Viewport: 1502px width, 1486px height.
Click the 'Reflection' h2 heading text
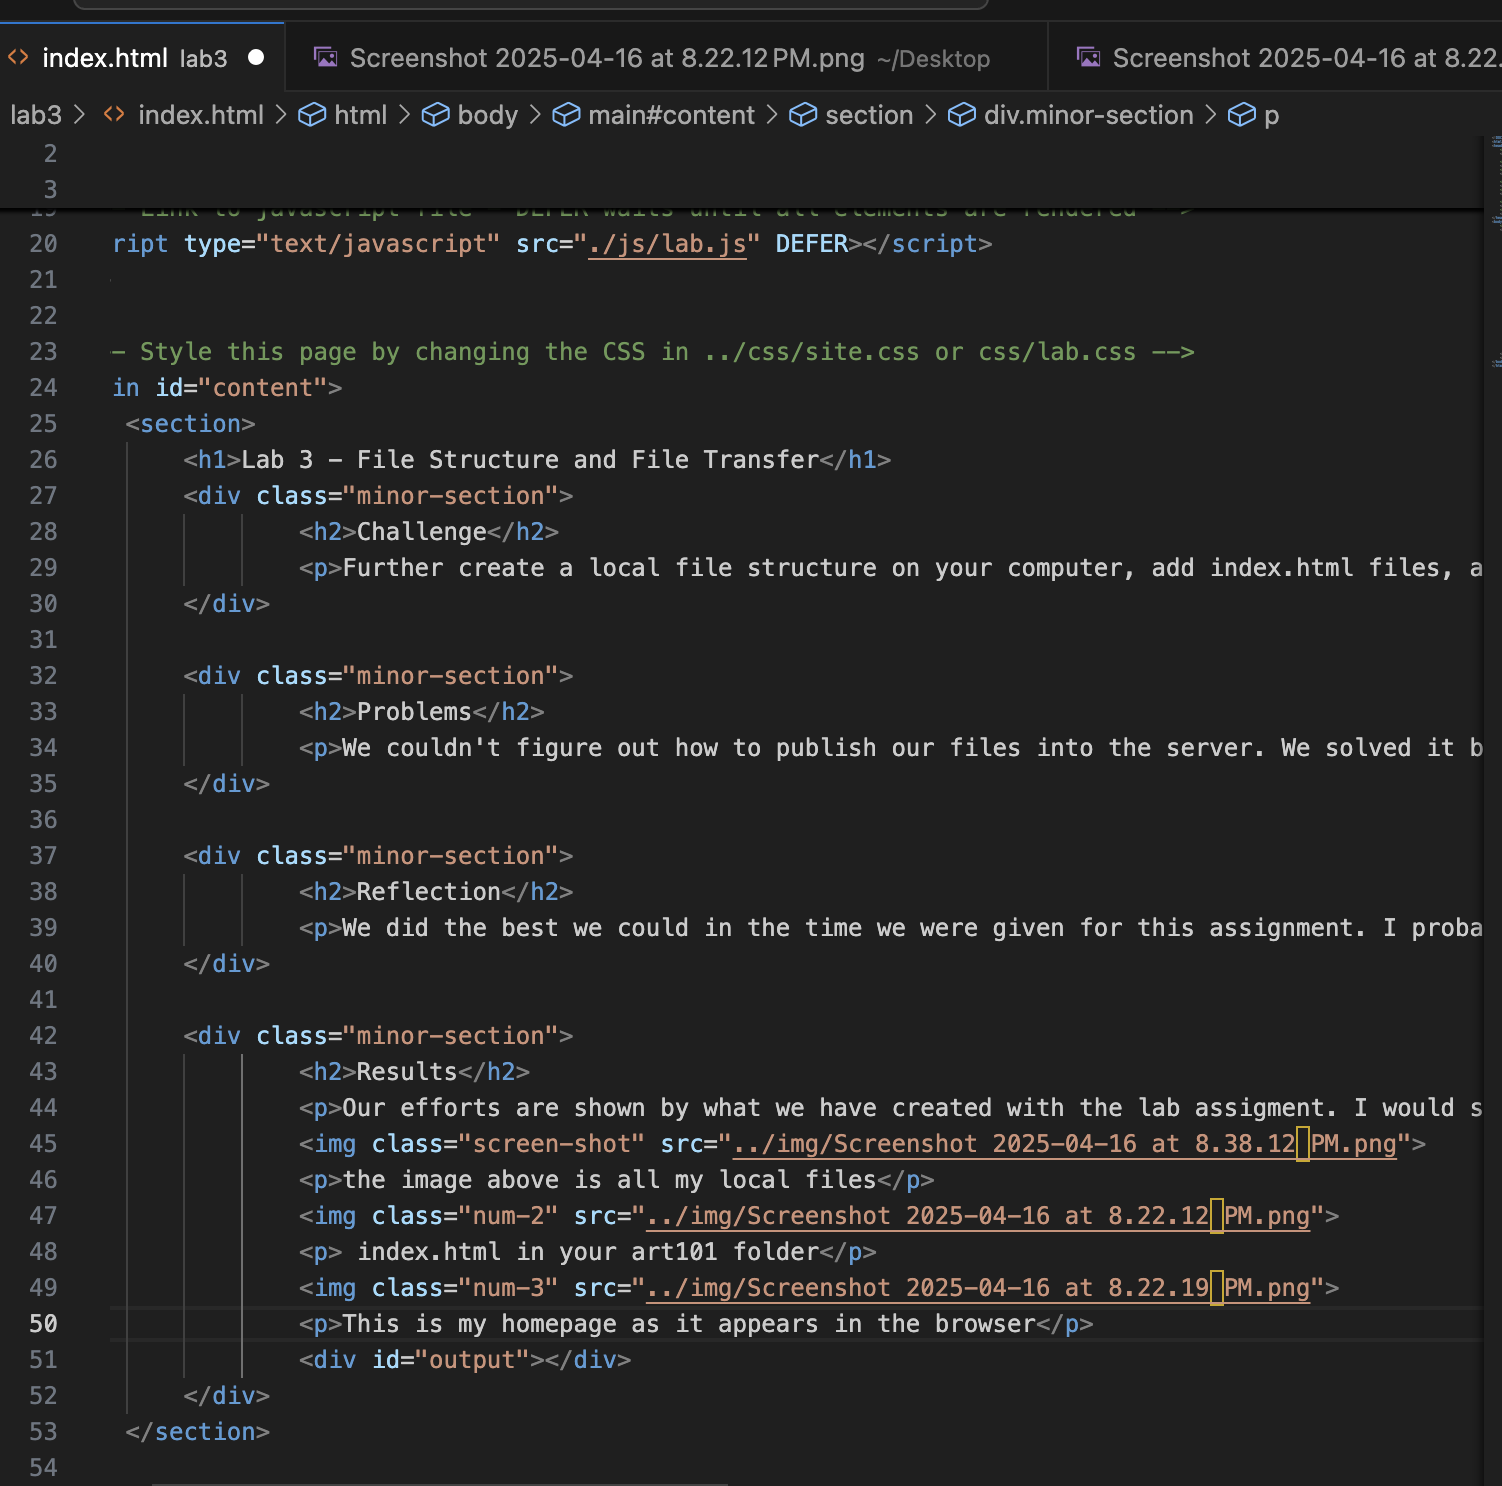[429, 892]
